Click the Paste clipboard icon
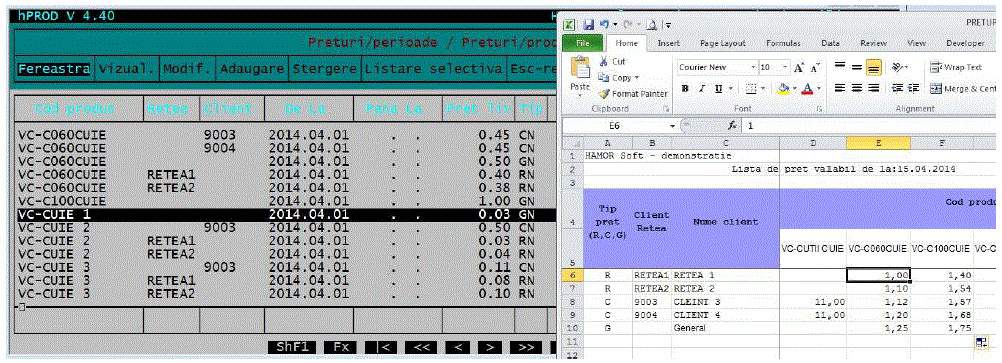The height and width of the screenshot is (363, 1002). pos(580,66)
